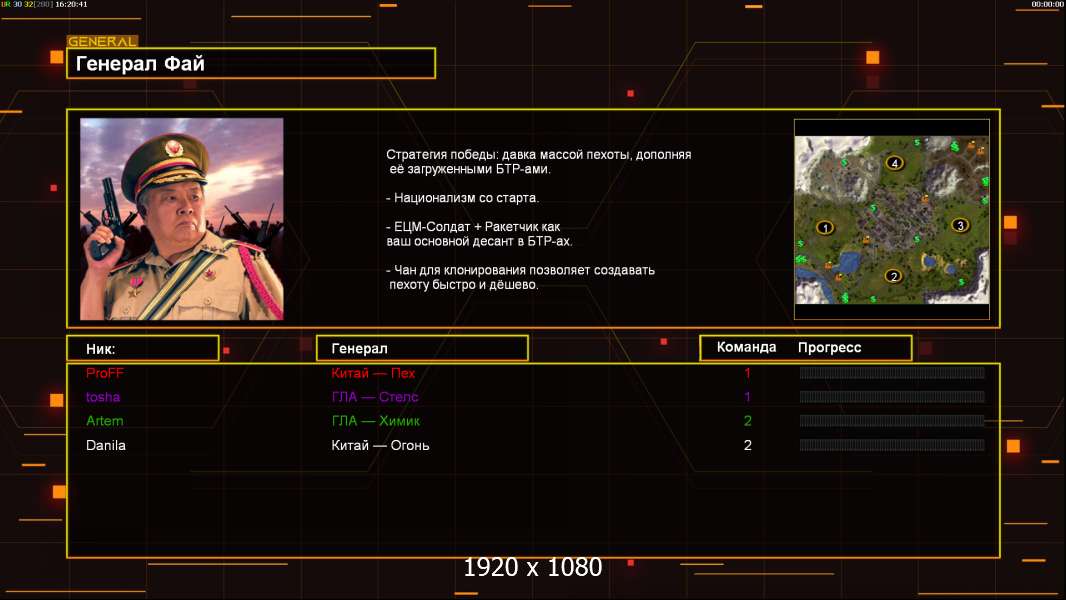
Task: Click tosha's loading progress bar
Action: pyautogui.click(x=892, y=396)
